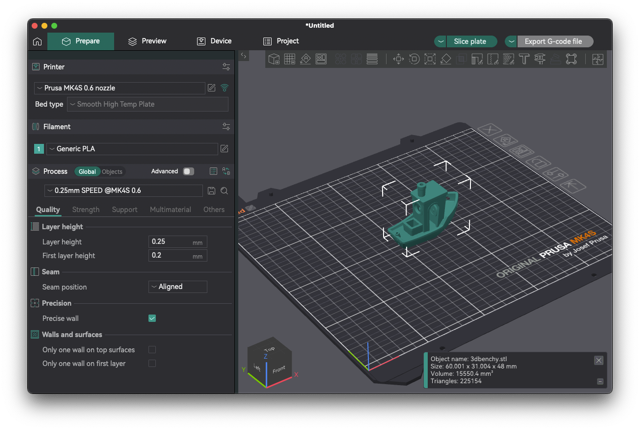Click the Slice plate button

point(472,41)
